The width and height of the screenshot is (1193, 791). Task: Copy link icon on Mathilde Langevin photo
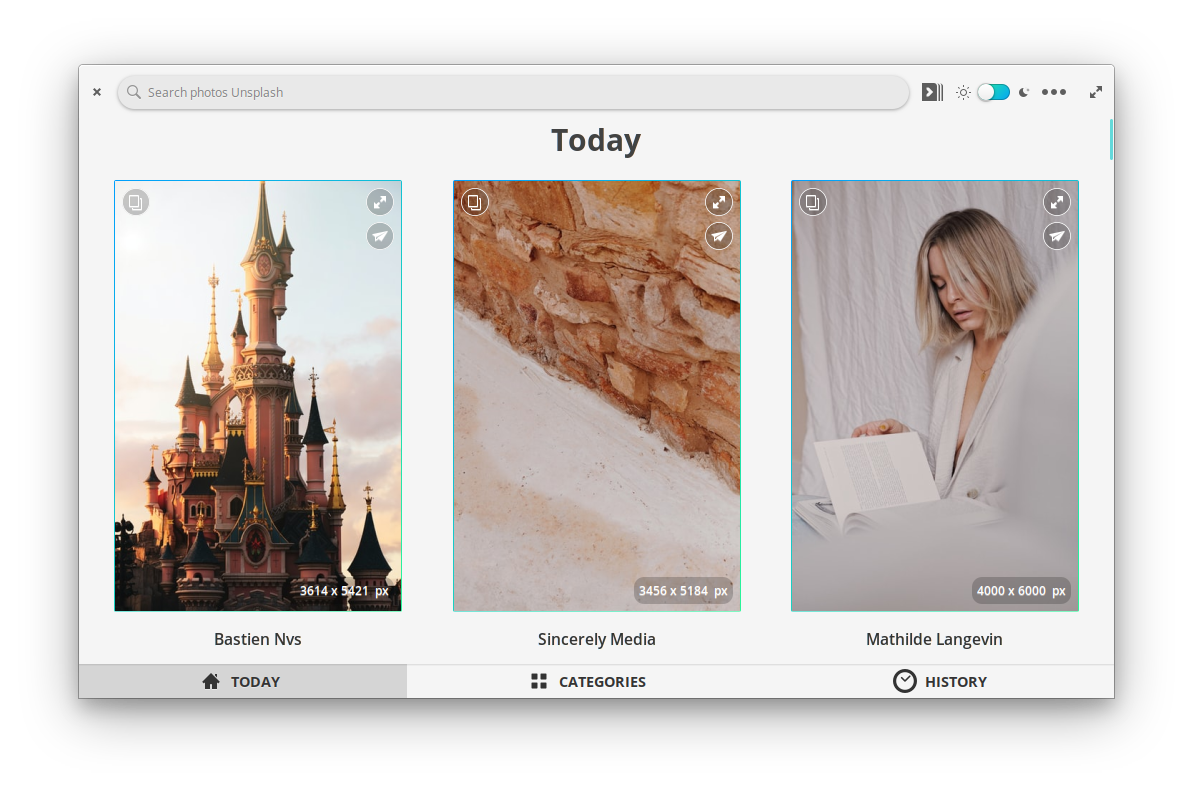(x=813, y=202)
